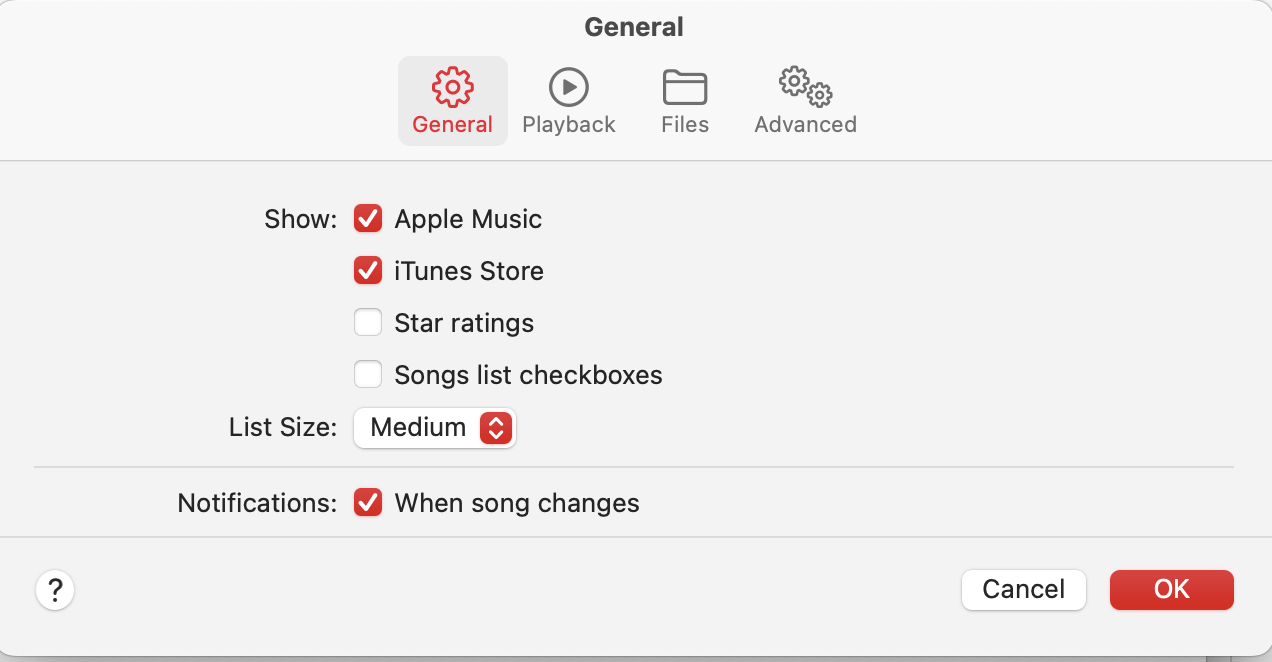Screen dimensions: 1272x662
Task: Click the General gear icon
Action: [452, 88]
